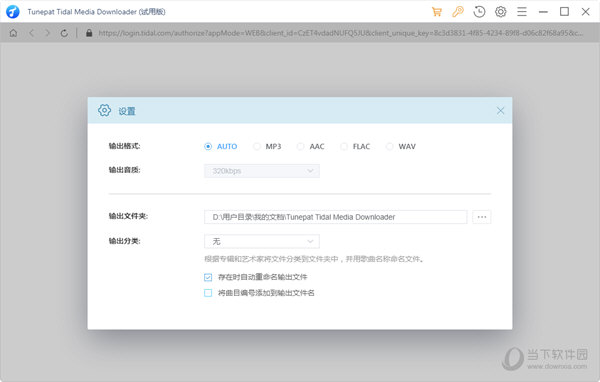Open the download history clock icon
Viewport: 600px width, 382px height.
pyautogui.click(x=479, y=12)
